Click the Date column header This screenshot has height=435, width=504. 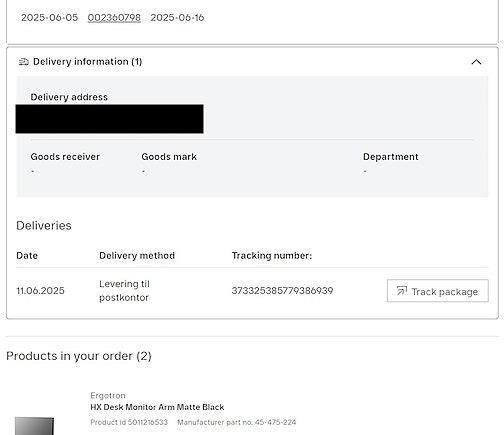pyautogui.click(x=27, y=256)
